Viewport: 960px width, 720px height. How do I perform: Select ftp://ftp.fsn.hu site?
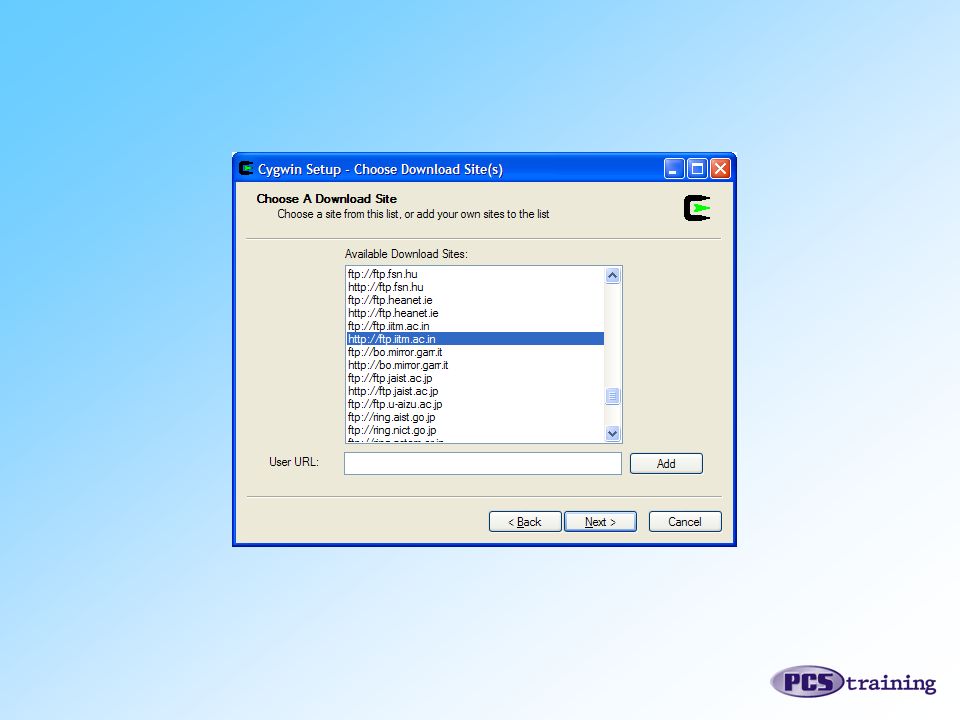[475, 274]
